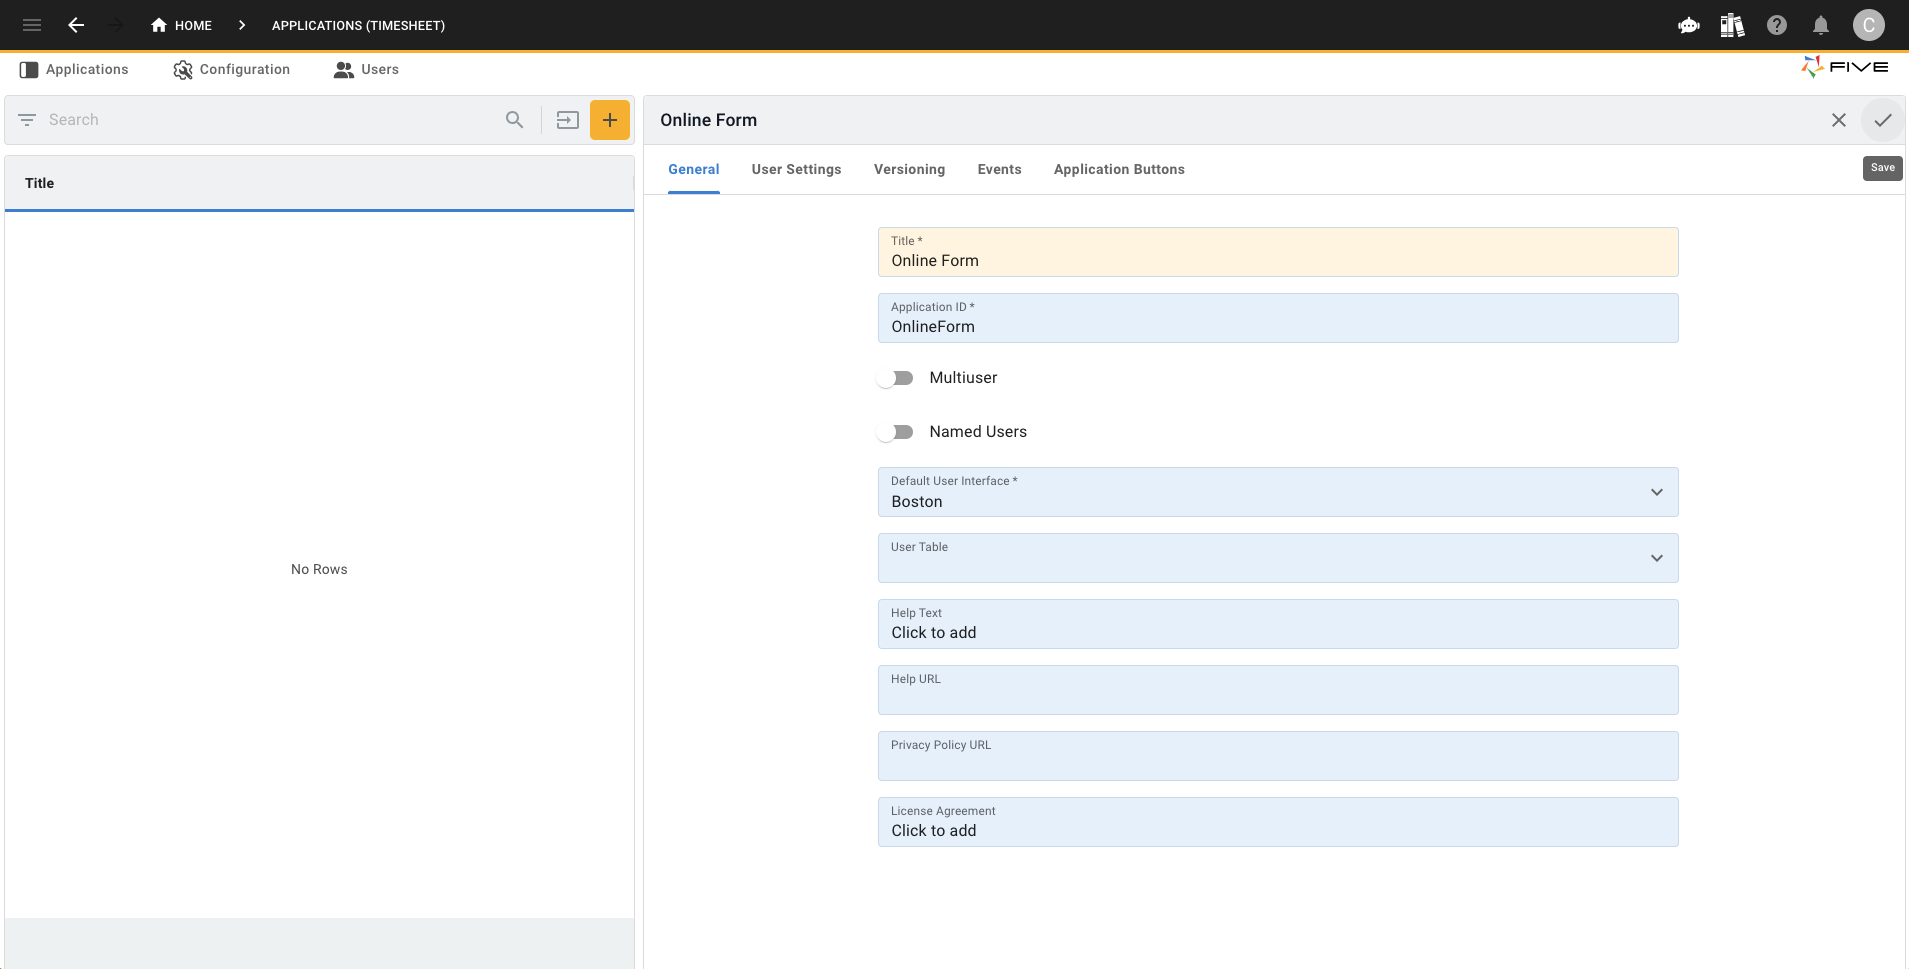The height and width of the screenshot is (969, 1909).
Task: Click the import records icon
Action: [x=567, y=119]
